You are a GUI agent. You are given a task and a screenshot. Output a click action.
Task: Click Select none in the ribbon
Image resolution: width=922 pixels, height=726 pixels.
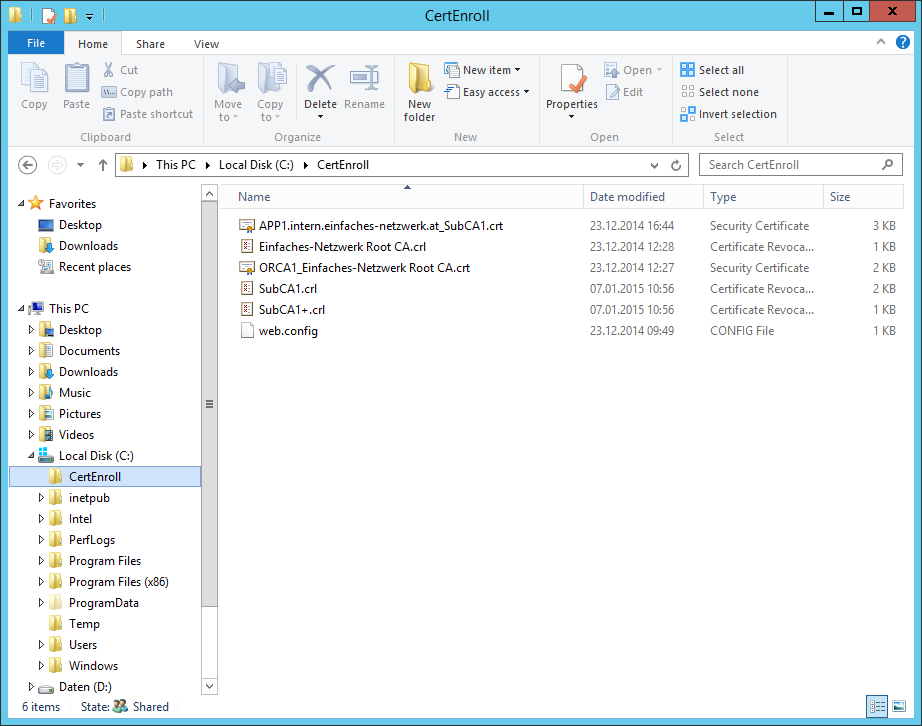[x=719, y=92]
